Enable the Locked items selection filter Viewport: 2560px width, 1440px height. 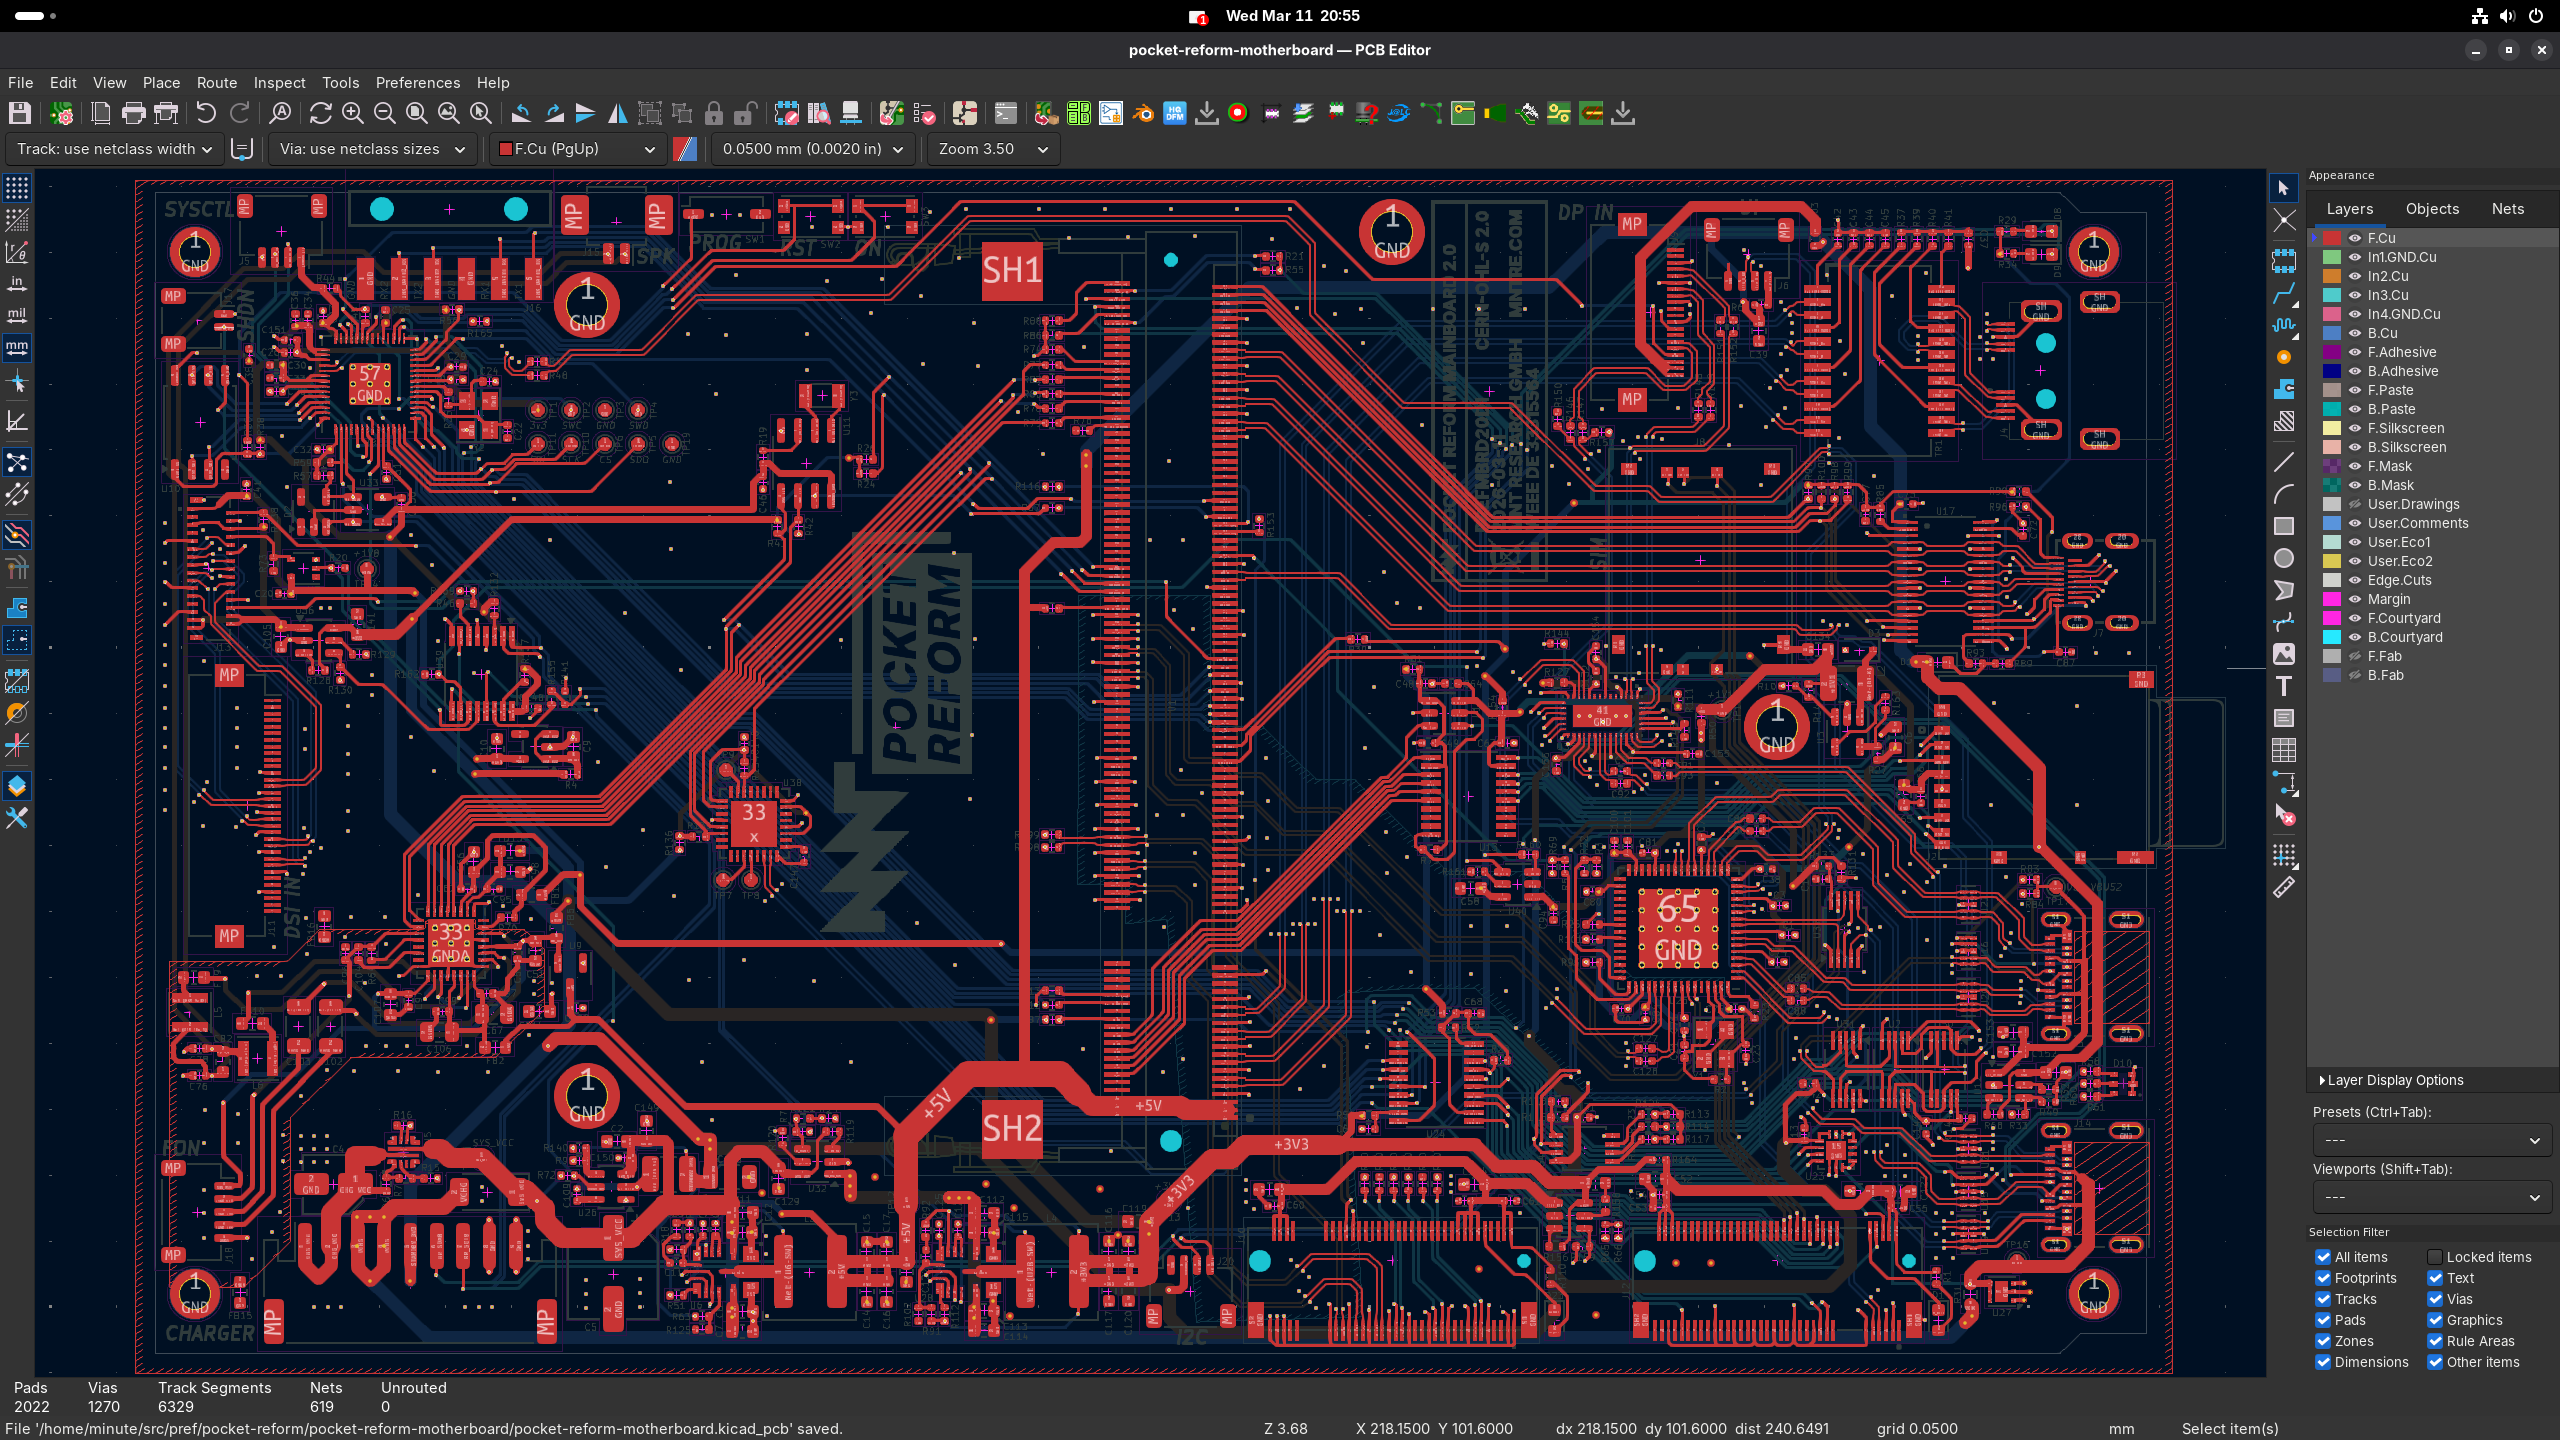click(2435, 1257)
